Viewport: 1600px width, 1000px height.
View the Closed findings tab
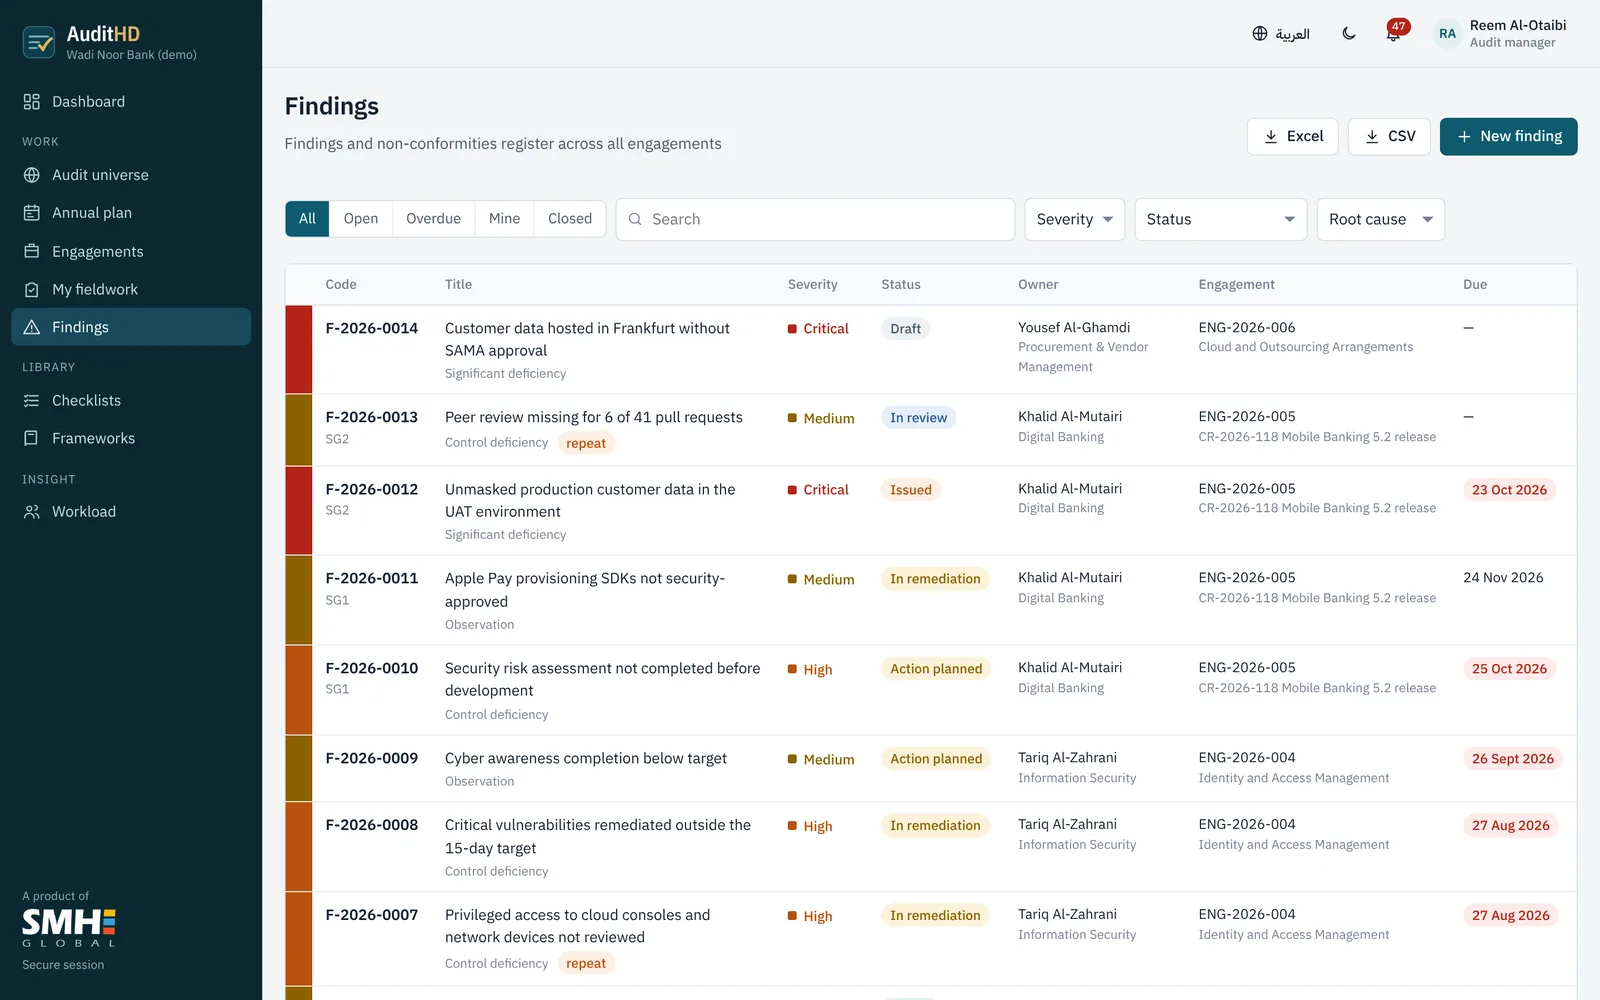pyautogui.click(x=570, y=219)
